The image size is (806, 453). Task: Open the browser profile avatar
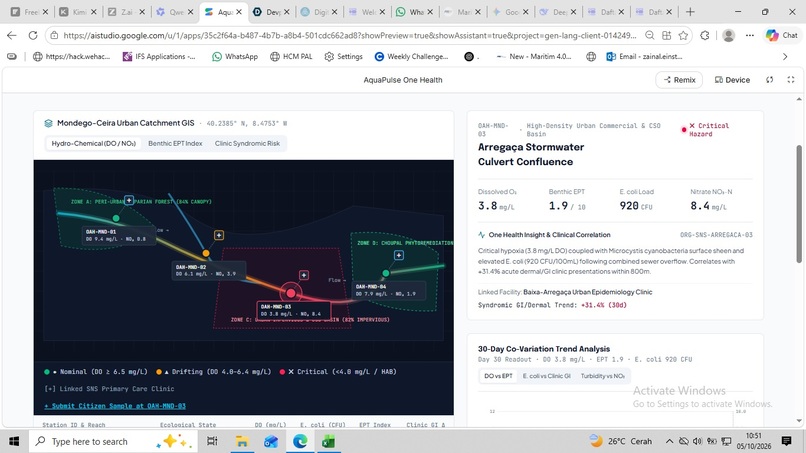[728, 35]
